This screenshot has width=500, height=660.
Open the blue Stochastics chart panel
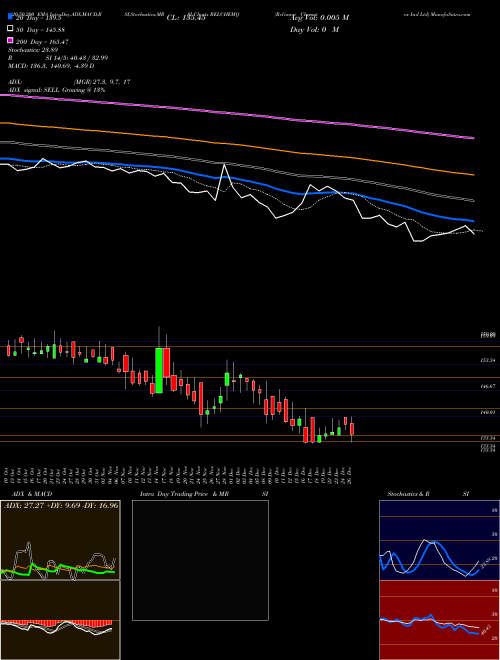click(x=439, y=540)
